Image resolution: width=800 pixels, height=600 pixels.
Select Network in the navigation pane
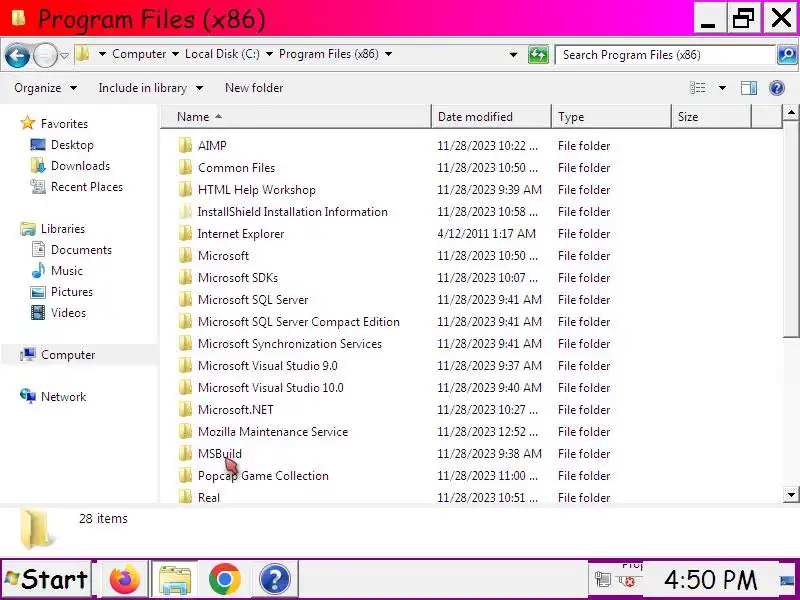click(x=63, y=396)
